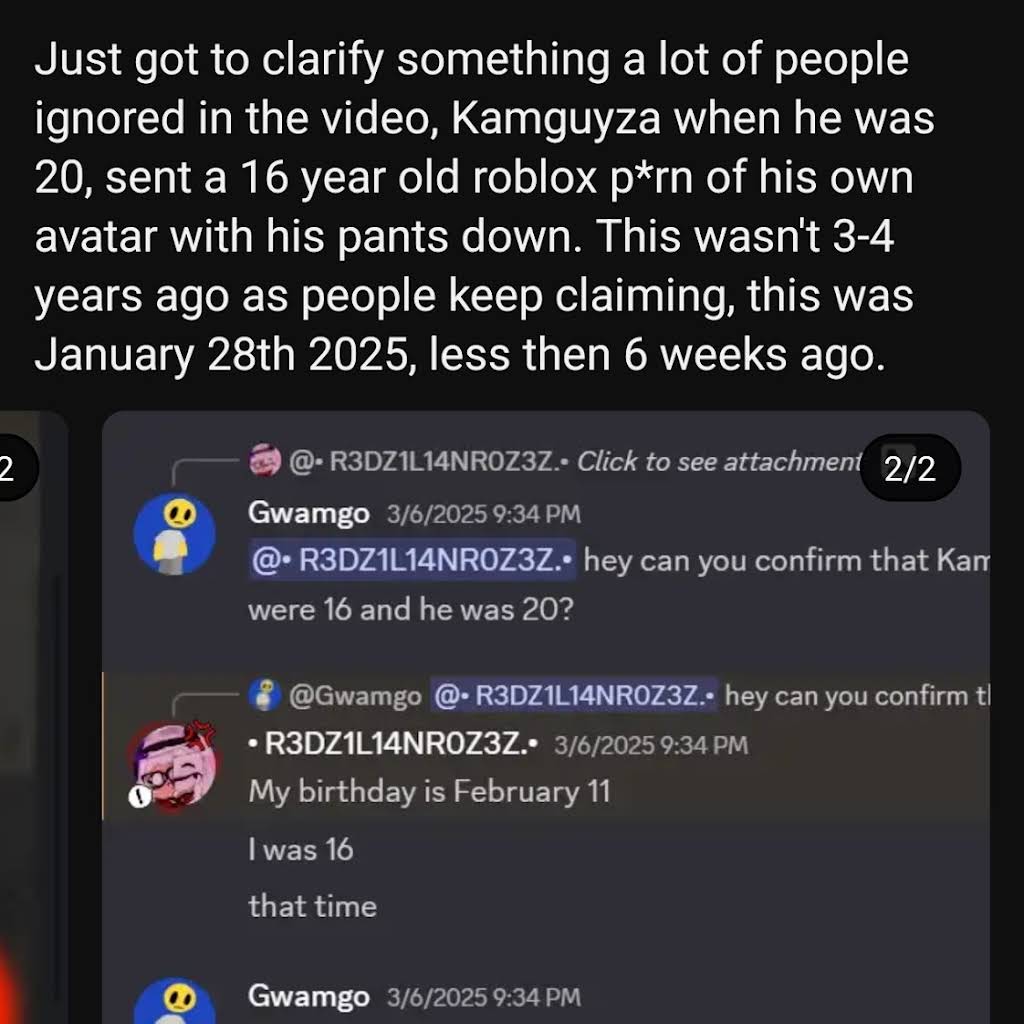
Task: Click the timestamp on Gwamgo's first message
Action: click(483, 515)
